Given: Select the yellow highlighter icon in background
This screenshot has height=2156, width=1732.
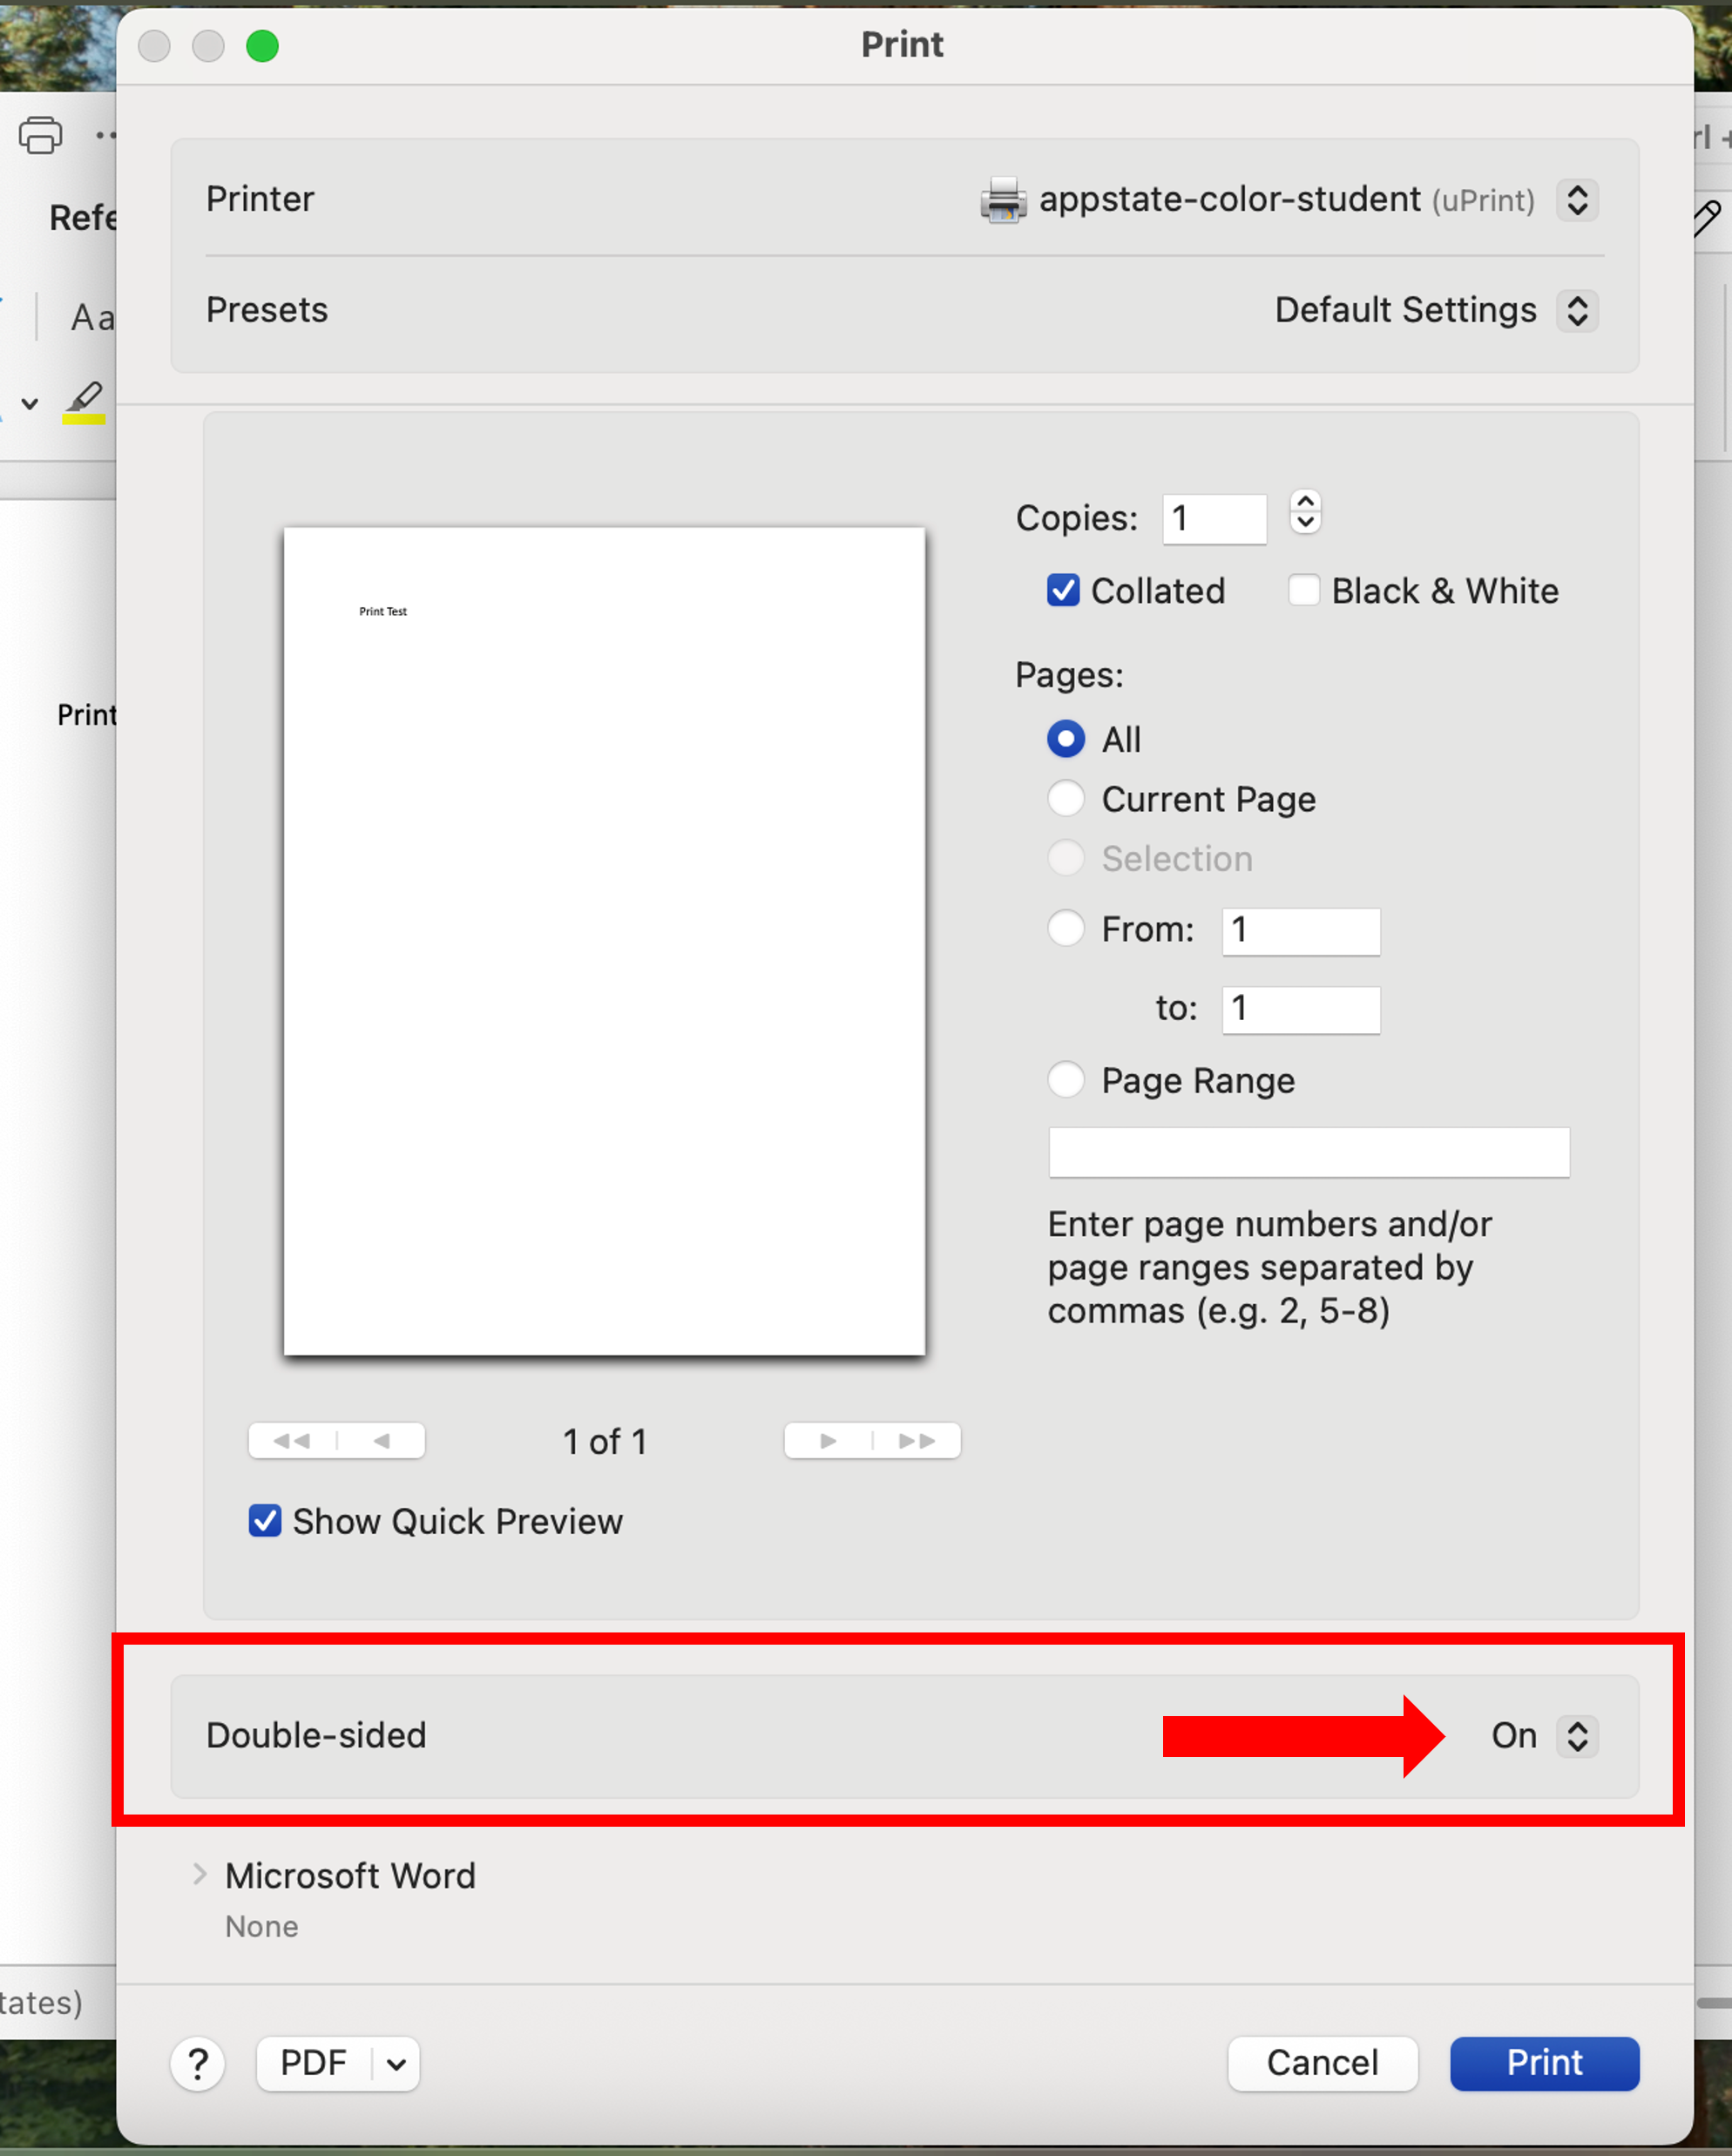Looking at the screenshot, I should click(84, 400).
